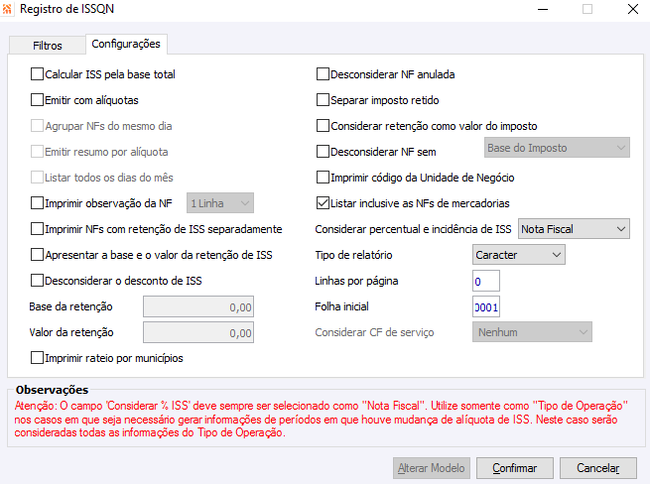Click the Base da retenção field
Viewport: 650px width, 484px height.
click(x=199, y=307)
